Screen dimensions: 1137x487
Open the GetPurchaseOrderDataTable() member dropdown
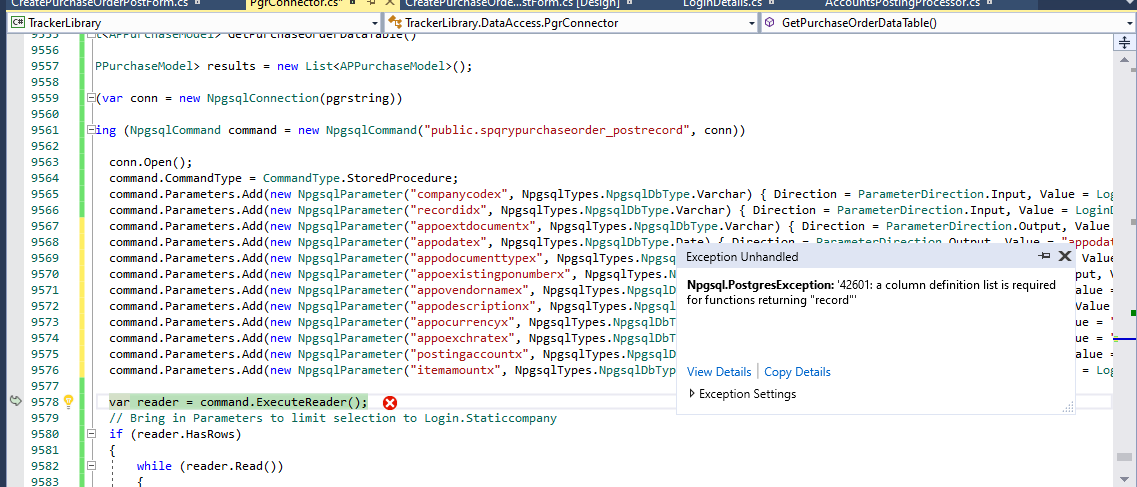(x=1129, y=23)
